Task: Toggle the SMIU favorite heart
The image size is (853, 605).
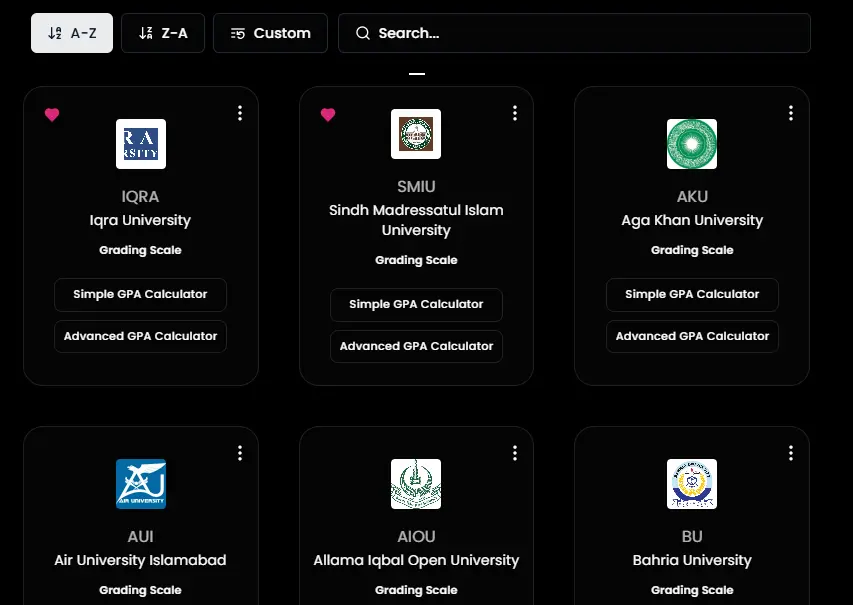Action: pos(328,115)
